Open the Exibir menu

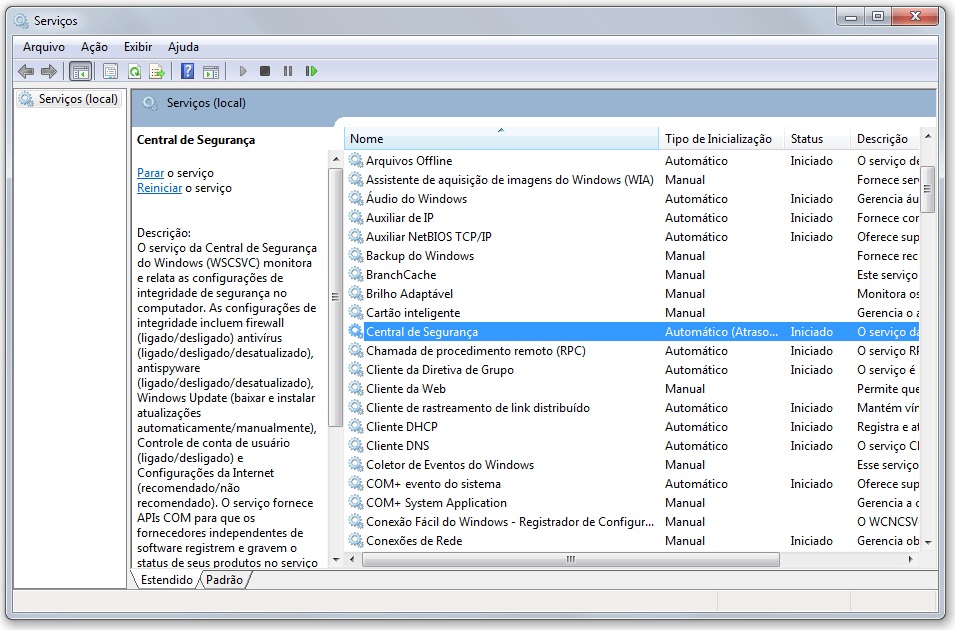138,47
